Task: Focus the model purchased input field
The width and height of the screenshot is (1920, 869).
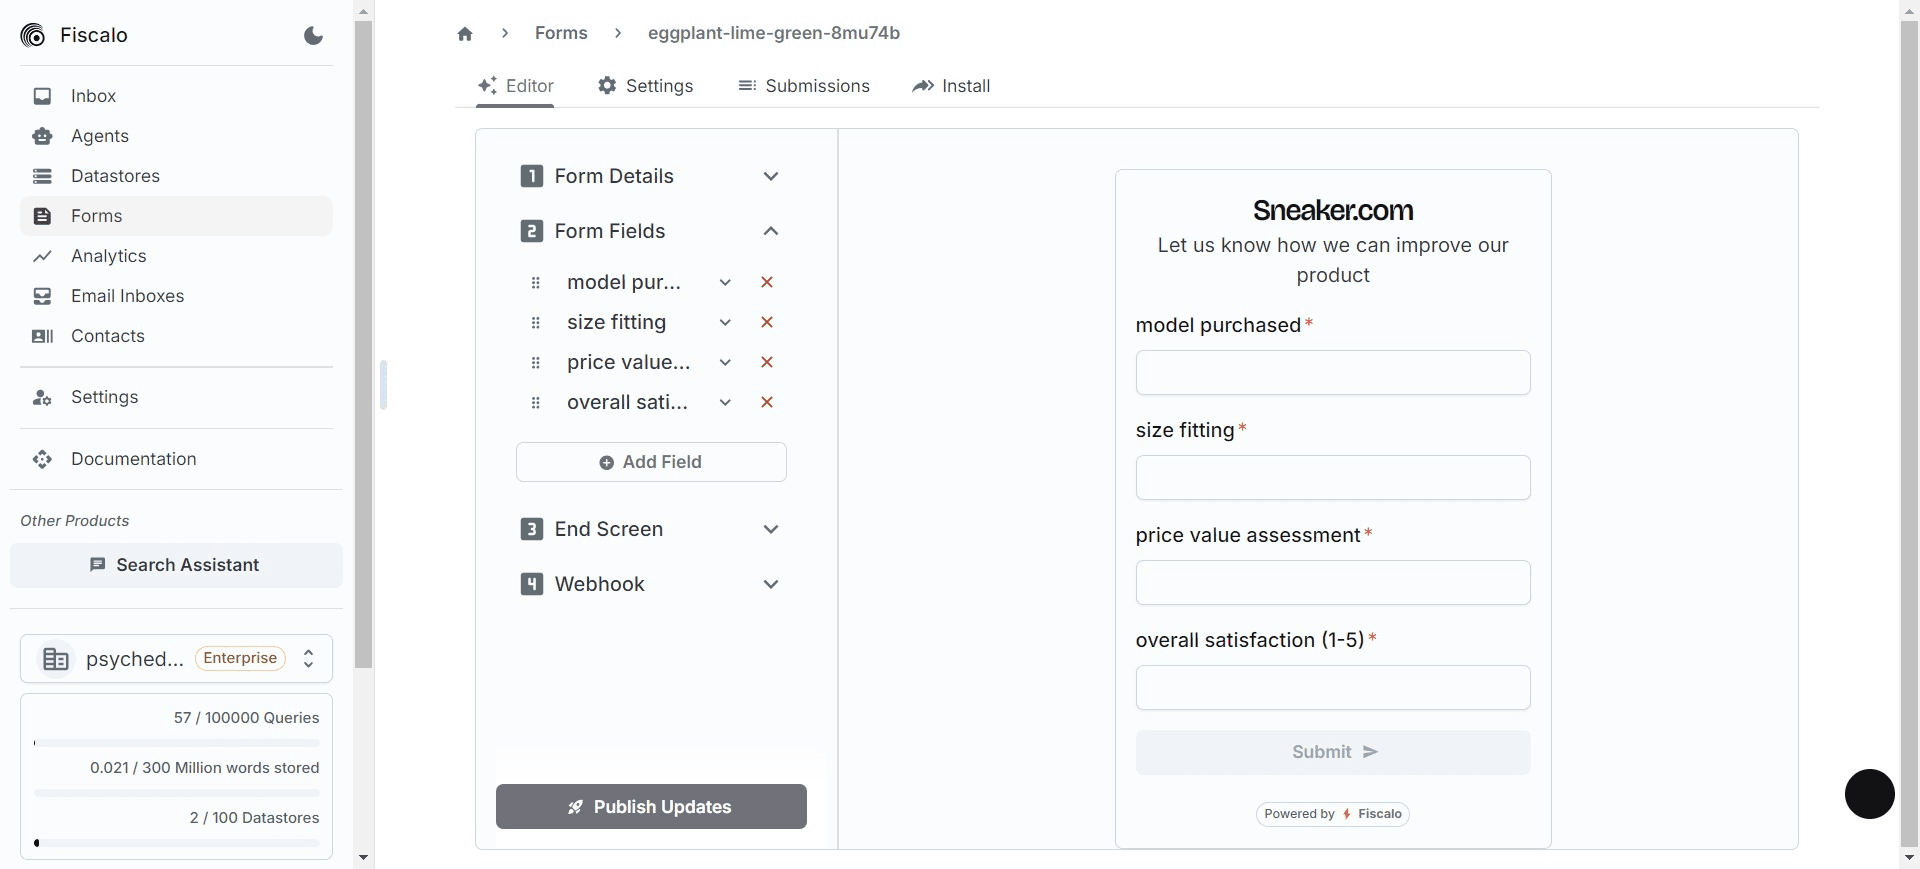Action: [1333, 373]
